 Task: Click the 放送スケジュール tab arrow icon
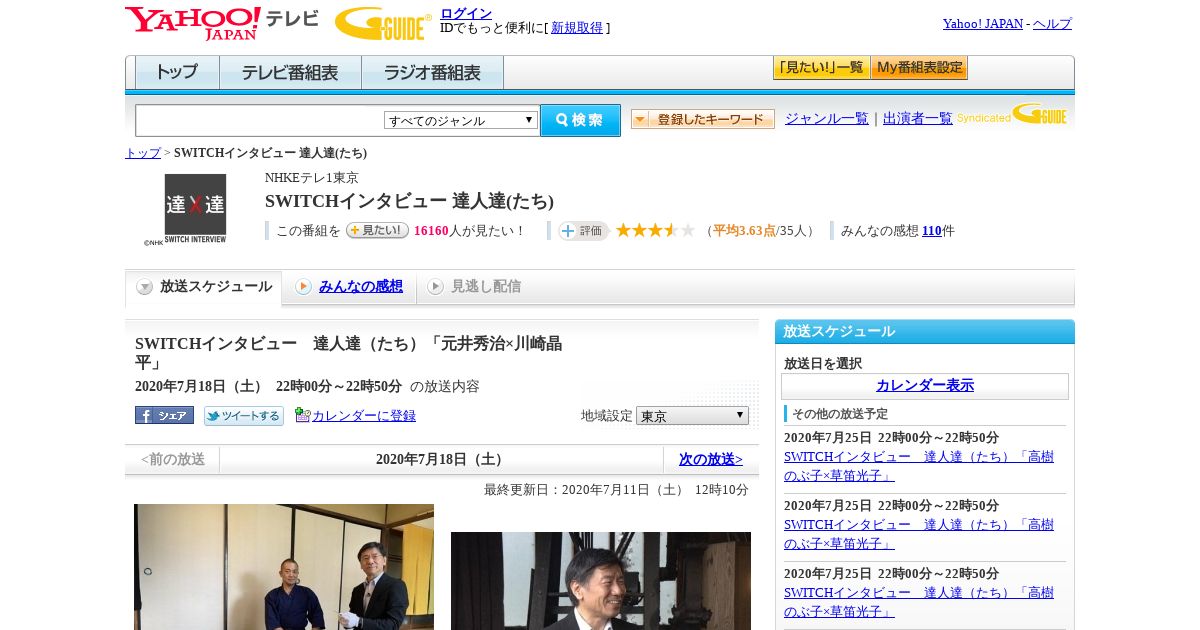click(145, 287)
